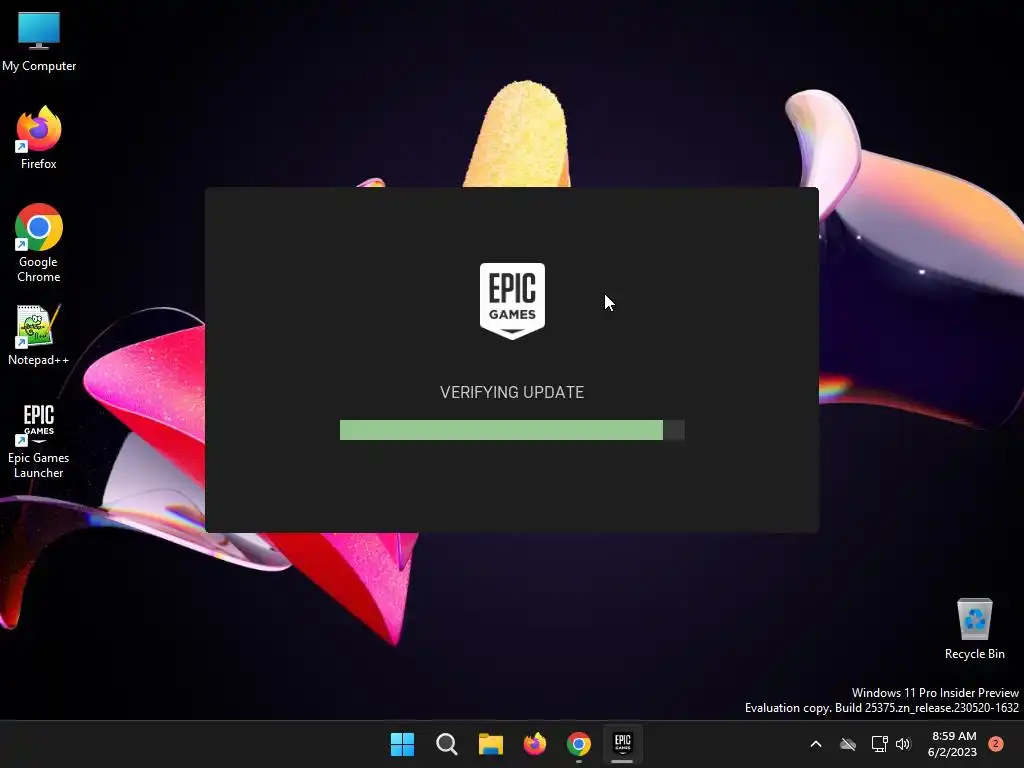The image size is (1024, 768).
Task: Switch to Chrome in the taskbar
Action: coord(579,744)
